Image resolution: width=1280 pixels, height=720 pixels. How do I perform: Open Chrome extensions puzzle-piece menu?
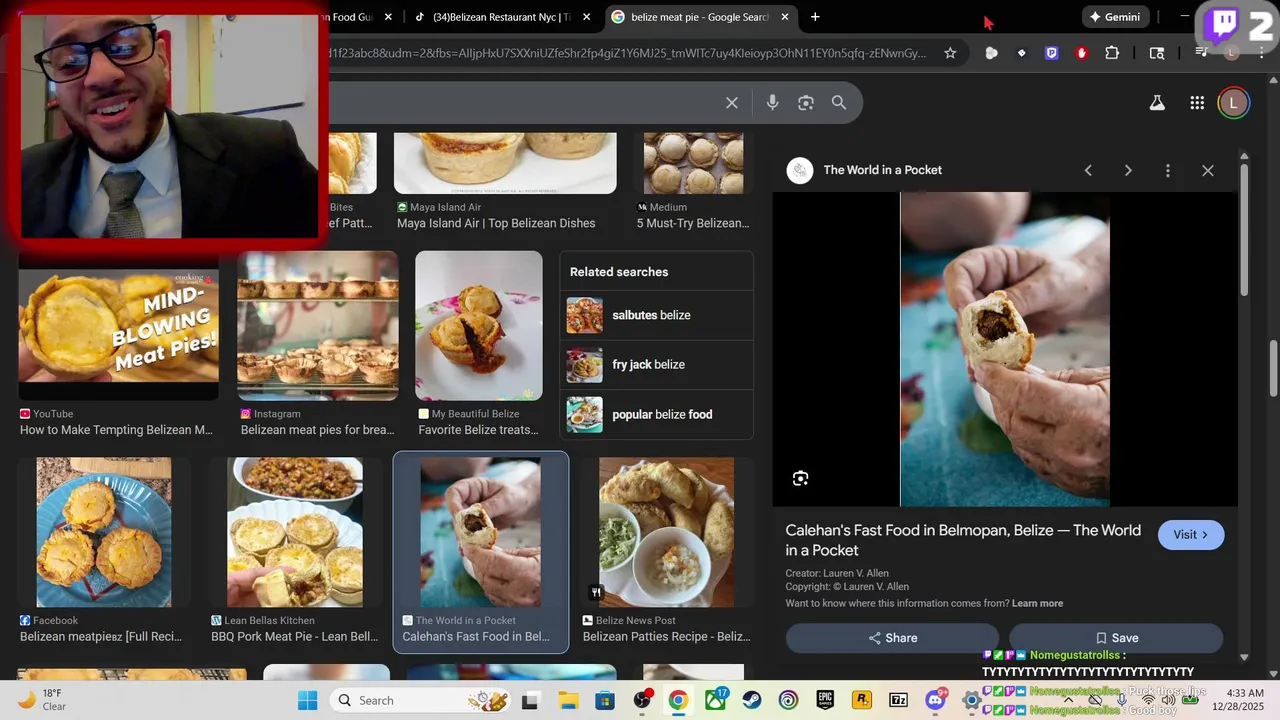click(1112, 53)
